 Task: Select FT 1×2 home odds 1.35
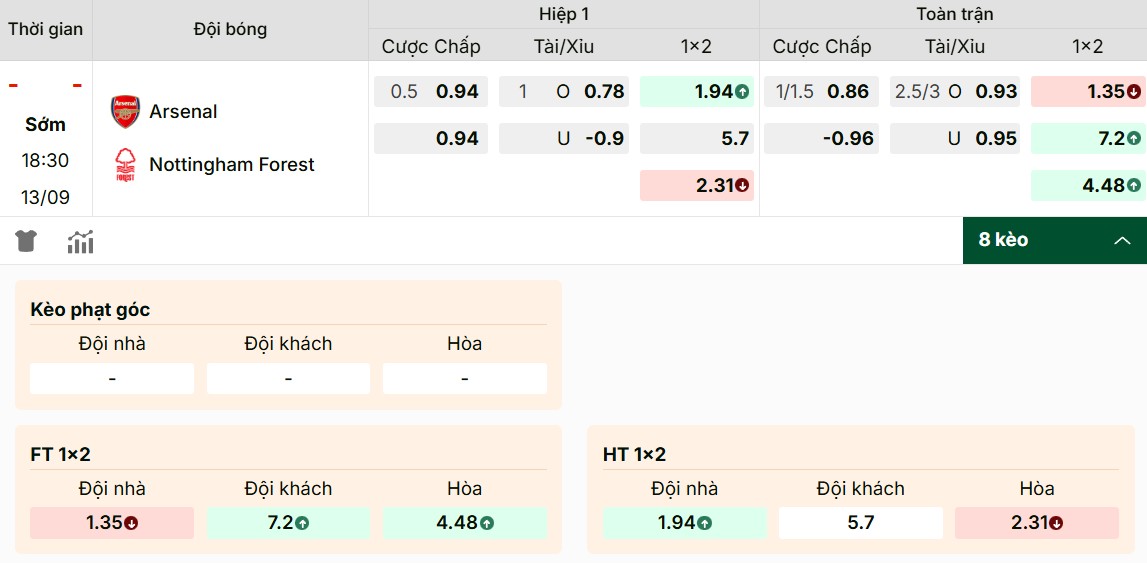[112, 522]
